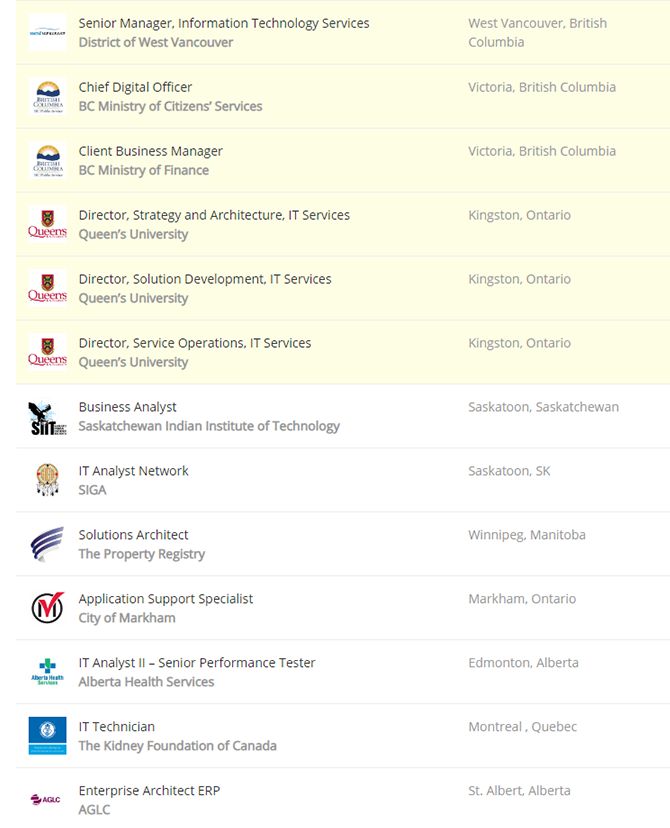
Task: Open the Enterprise Architect ERP listing
Action: pyautogui.click(x=149, y=791)
